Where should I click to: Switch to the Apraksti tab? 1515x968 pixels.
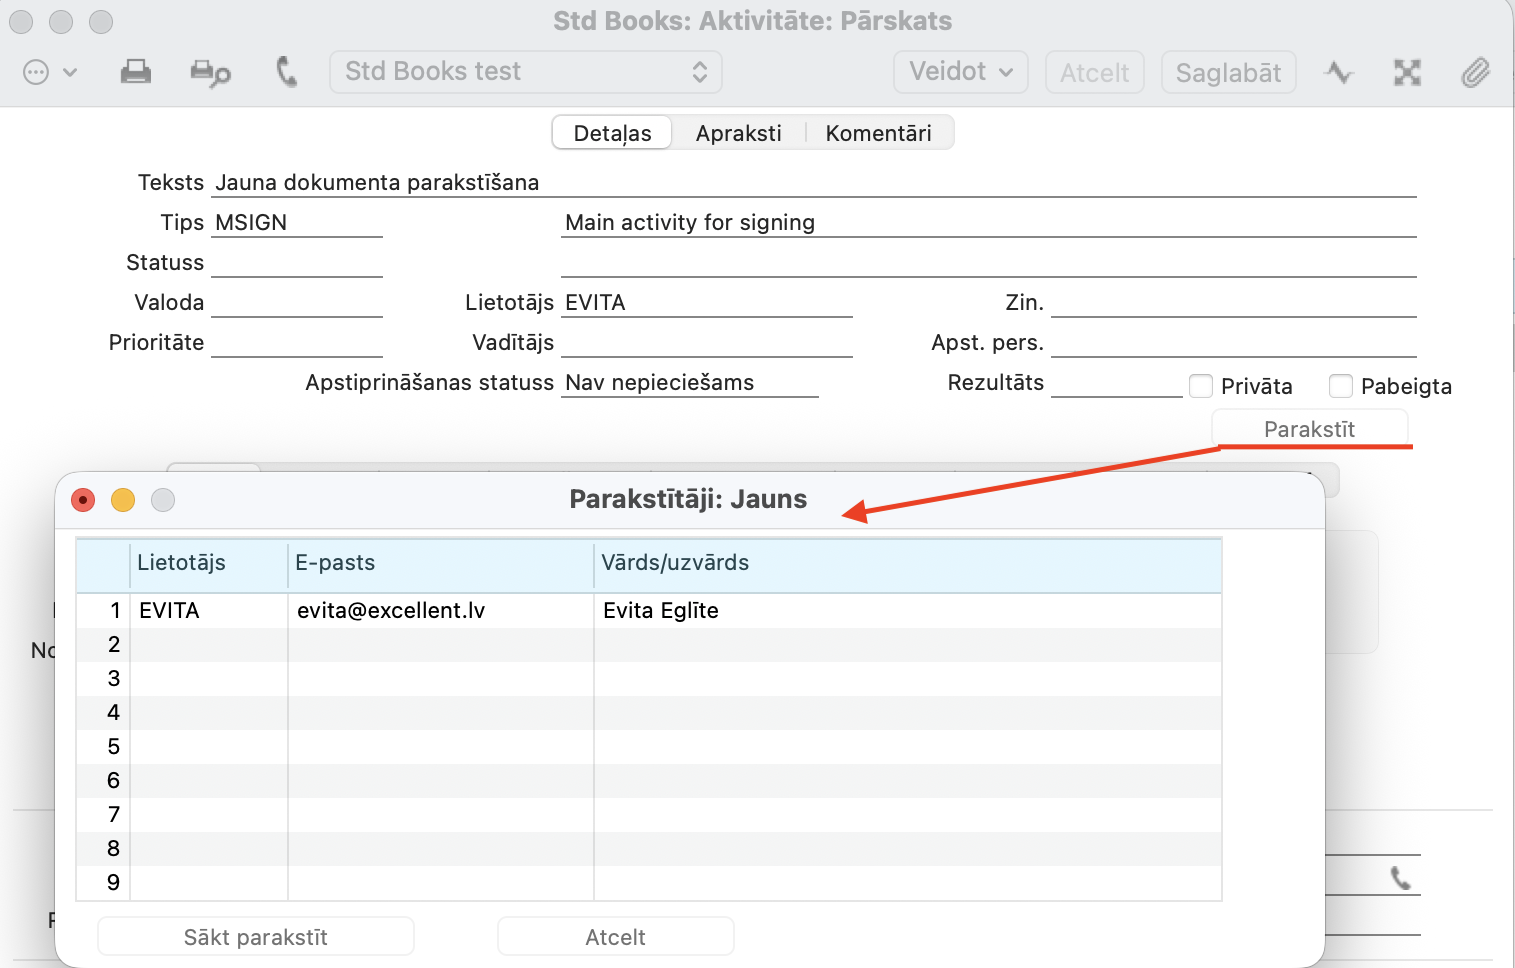click(x=738, y=133)
